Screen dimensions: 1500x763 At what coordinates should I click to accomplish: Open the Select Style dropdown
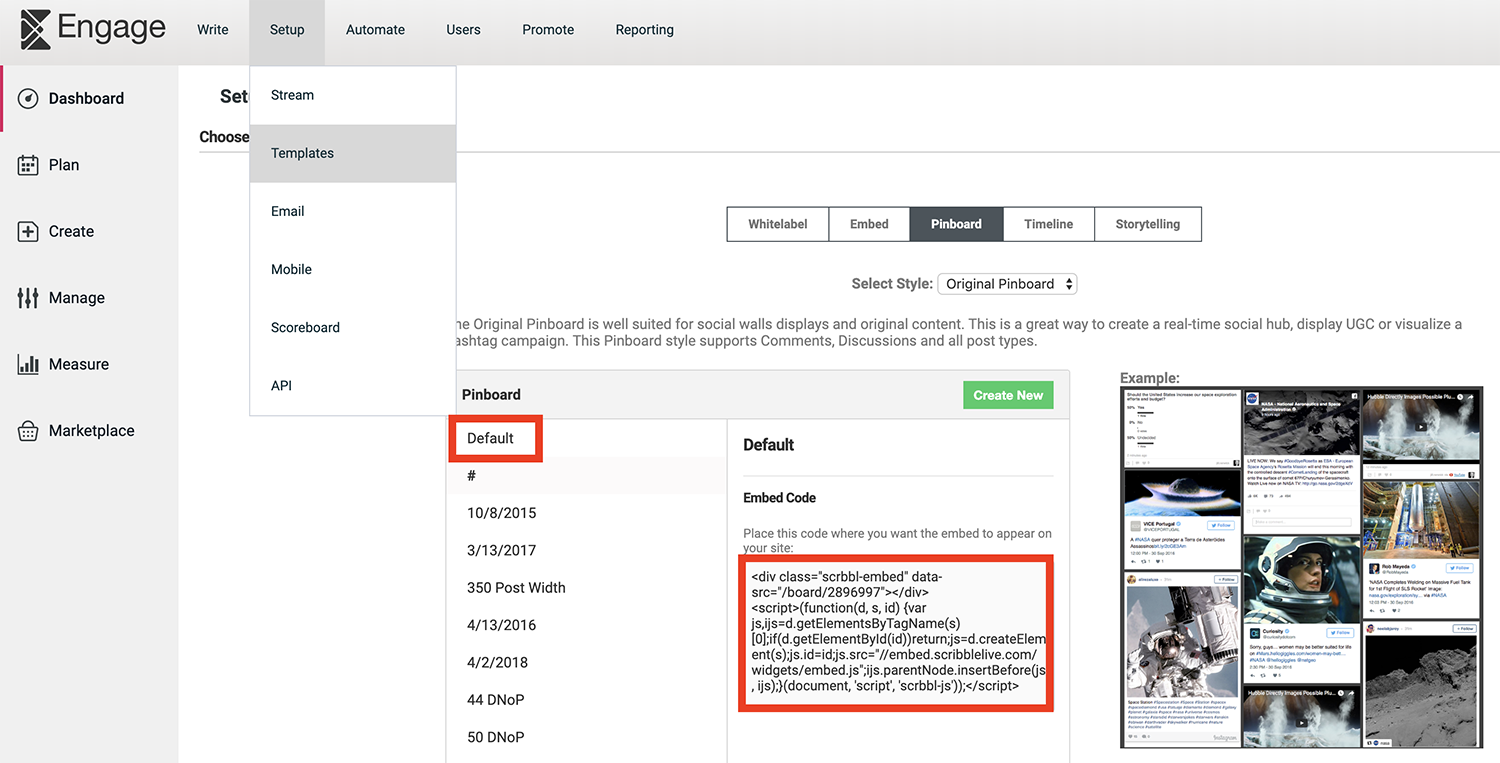click(1007, 284)
